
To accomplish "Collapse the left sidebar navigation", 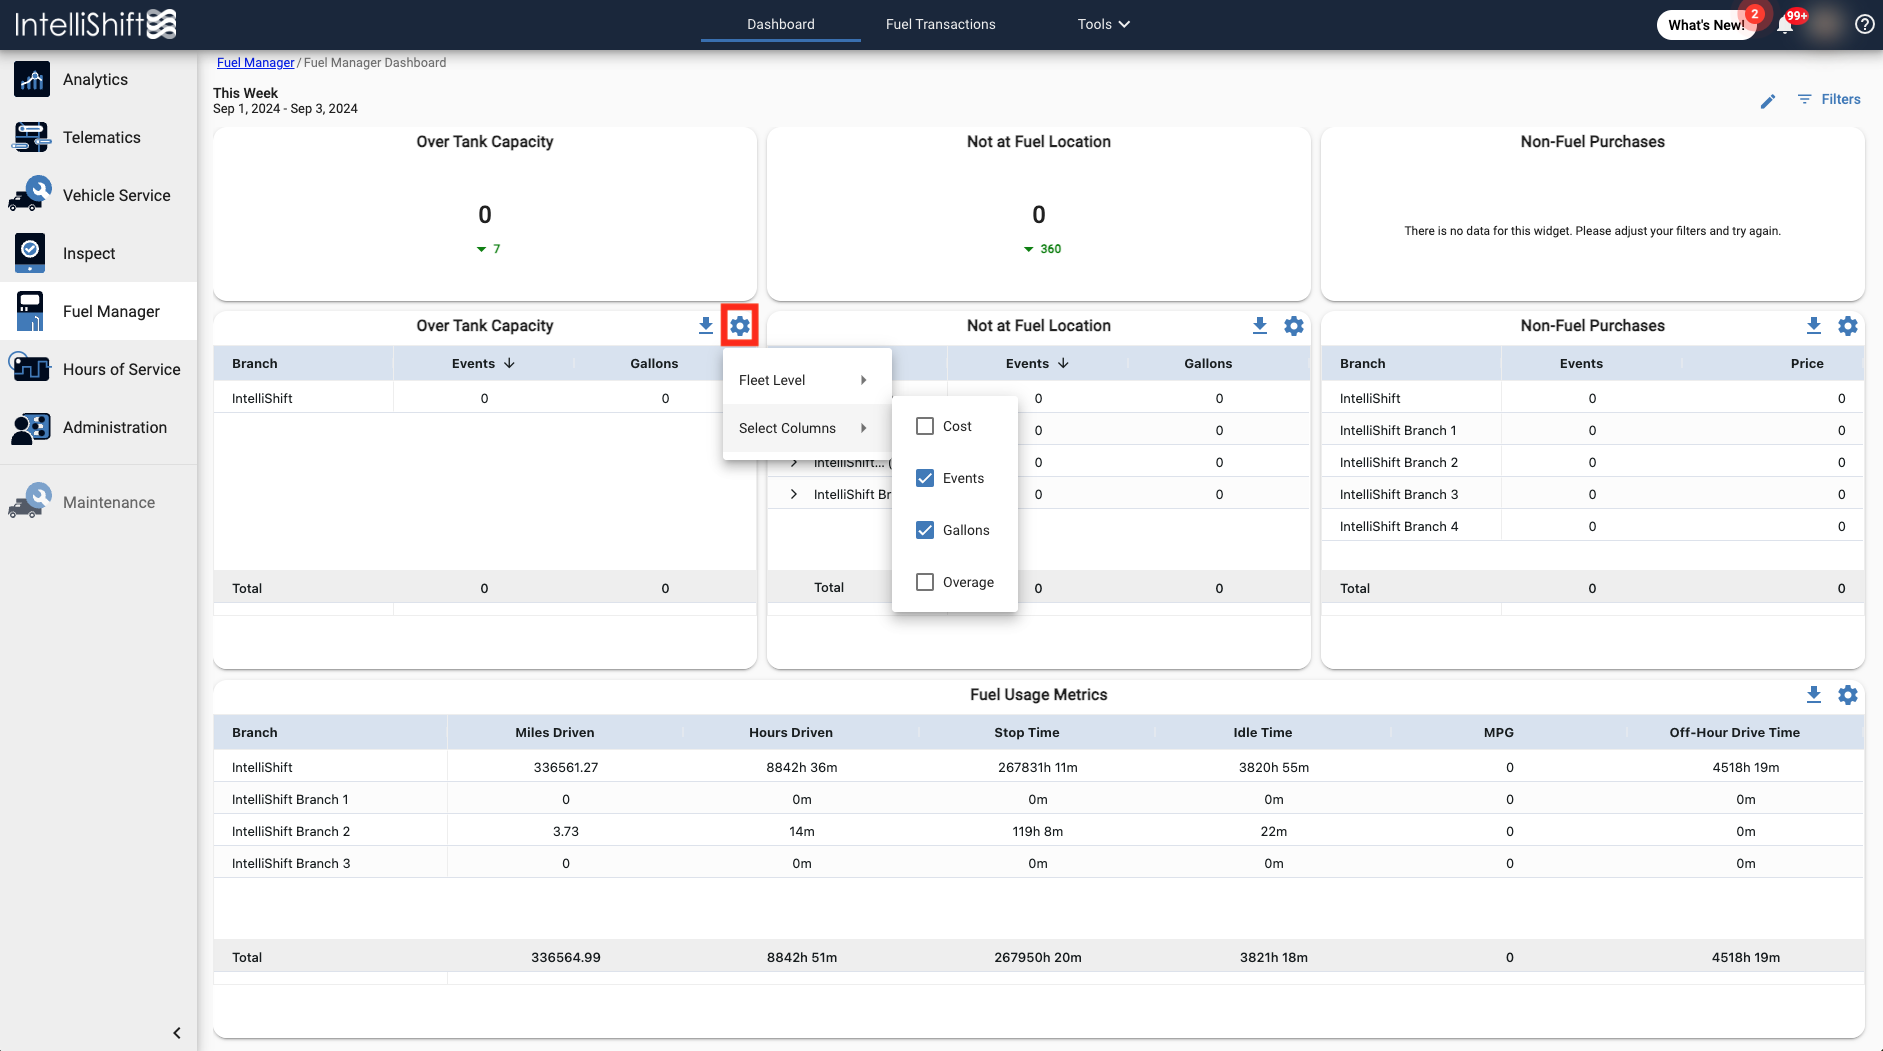I will pyautogui.click(x=177, y=1033).
